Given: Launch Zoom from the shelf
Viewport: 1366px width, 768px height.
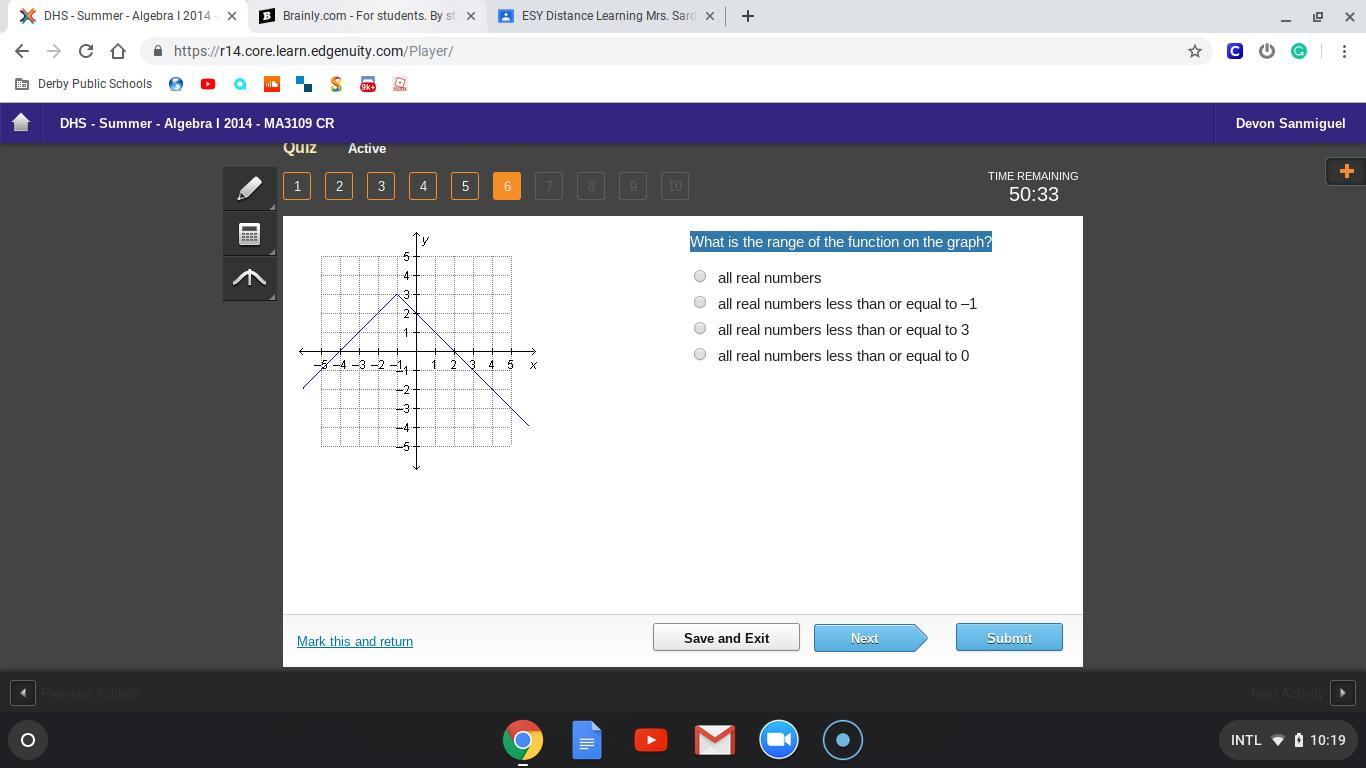Looking at the screenshot, I should pos(778,740).
